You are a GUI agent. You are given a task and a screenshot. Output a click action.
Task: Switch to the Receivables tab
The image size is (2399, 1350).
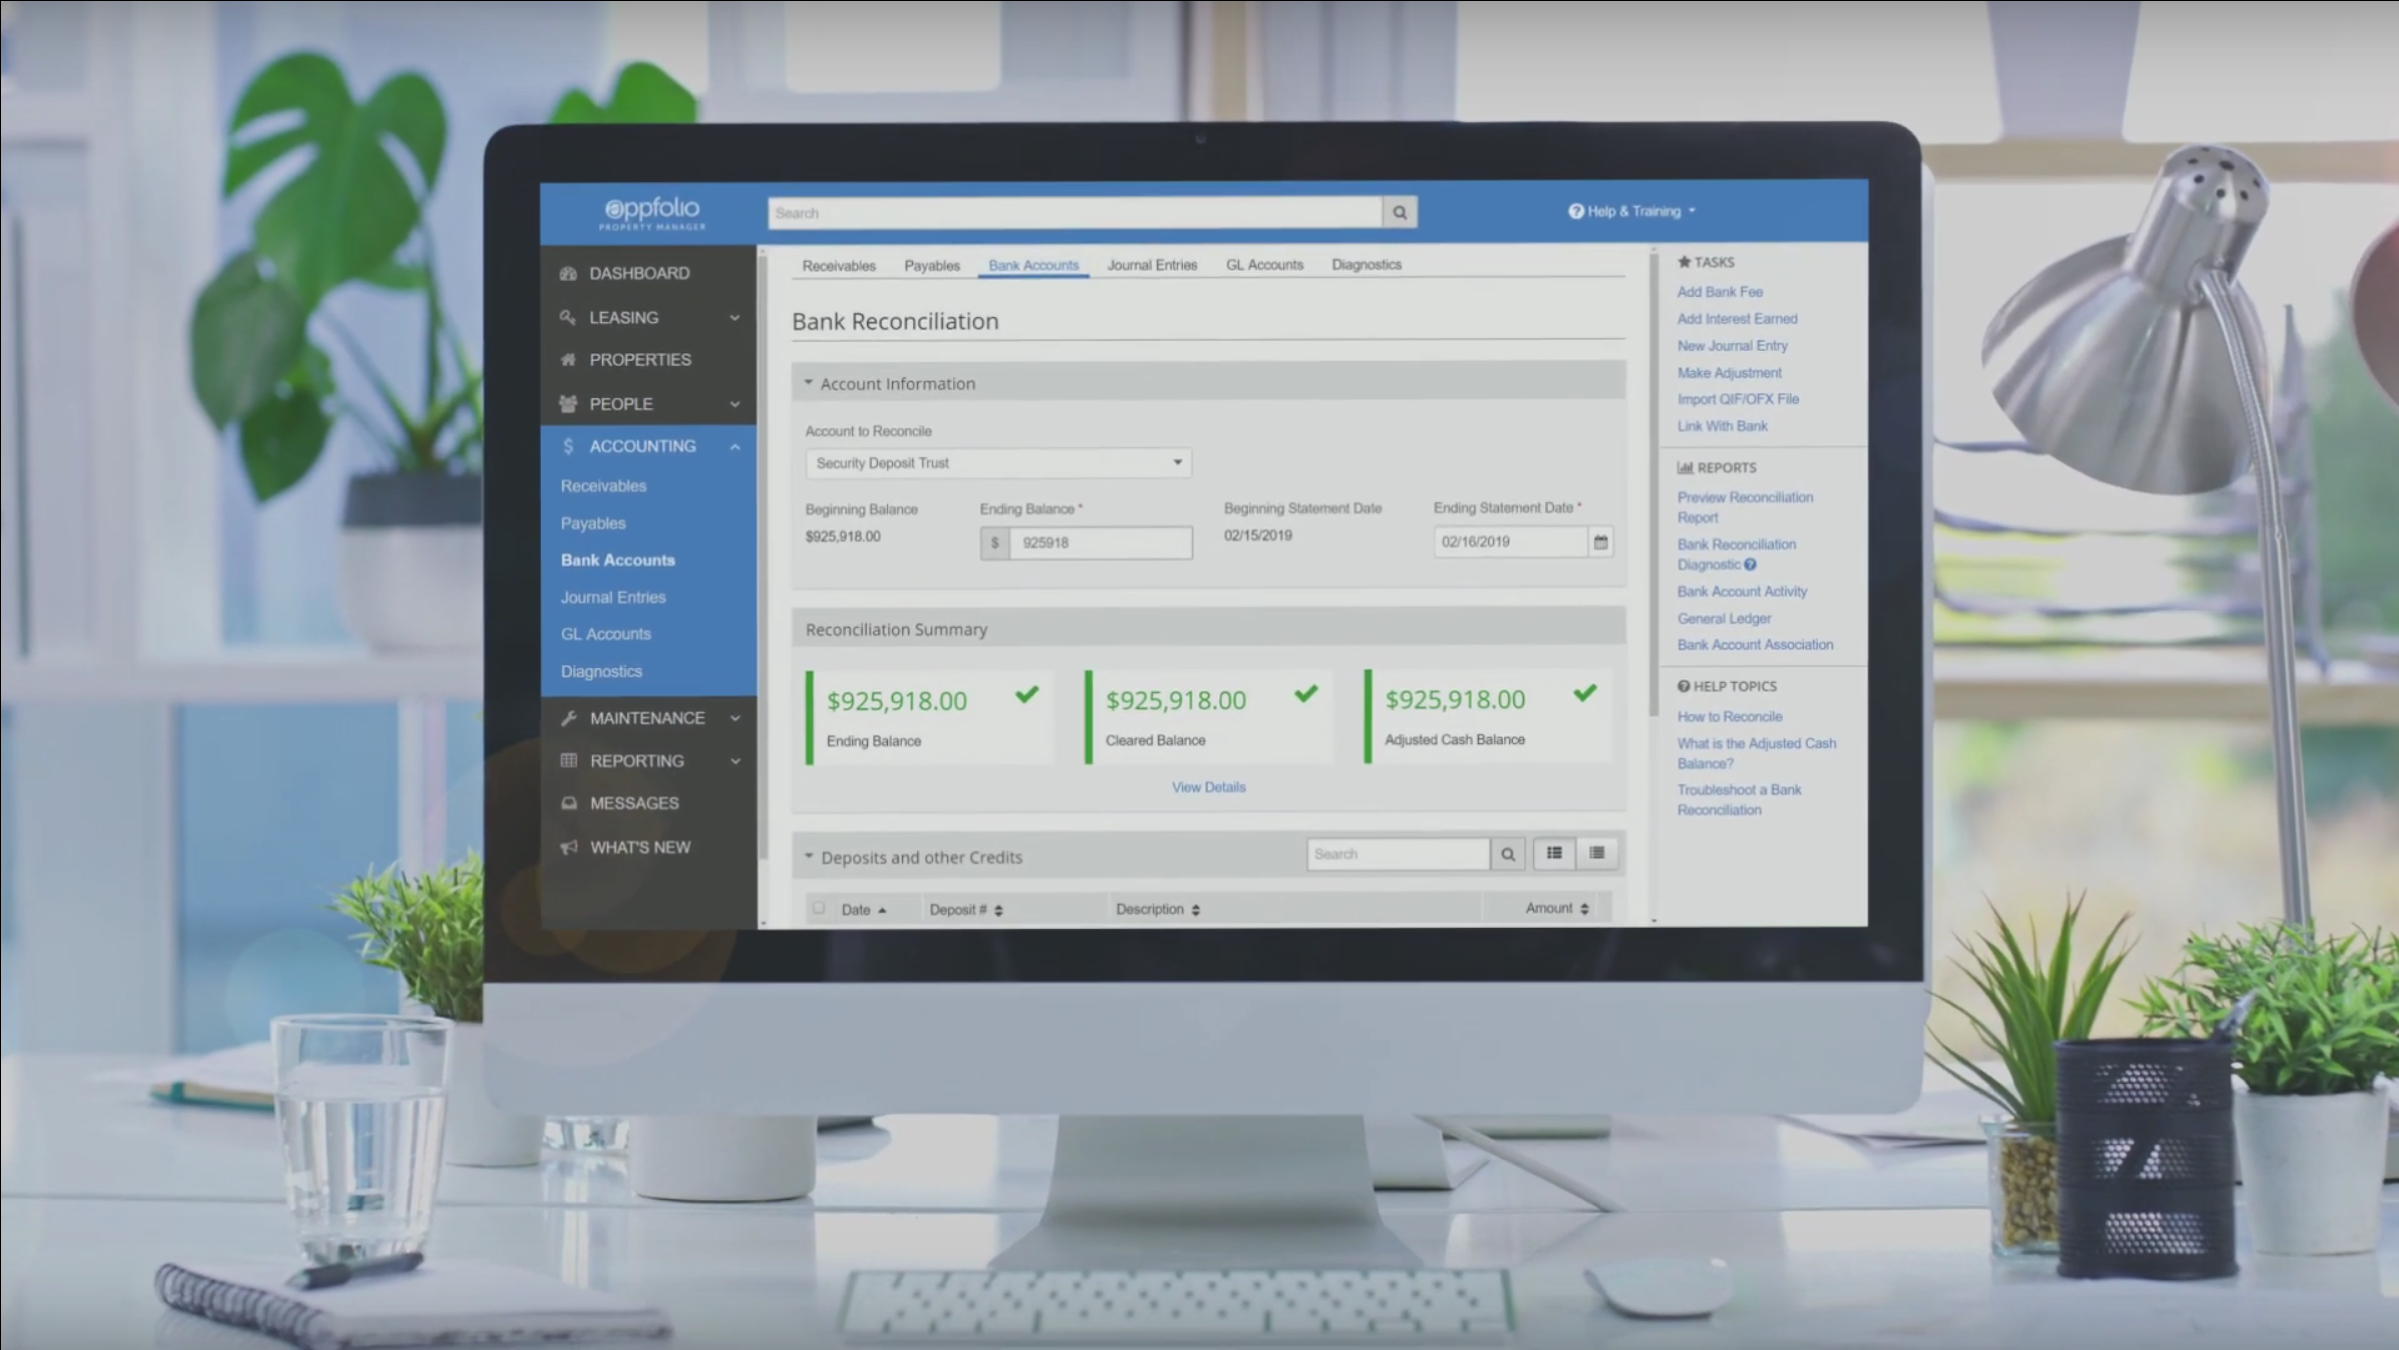[x=839, y=266]
